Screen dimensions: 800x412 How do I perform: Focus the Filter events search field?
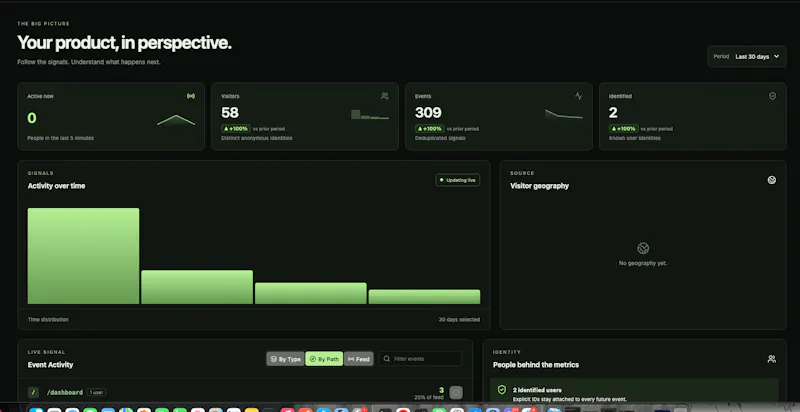coord(421,359)
